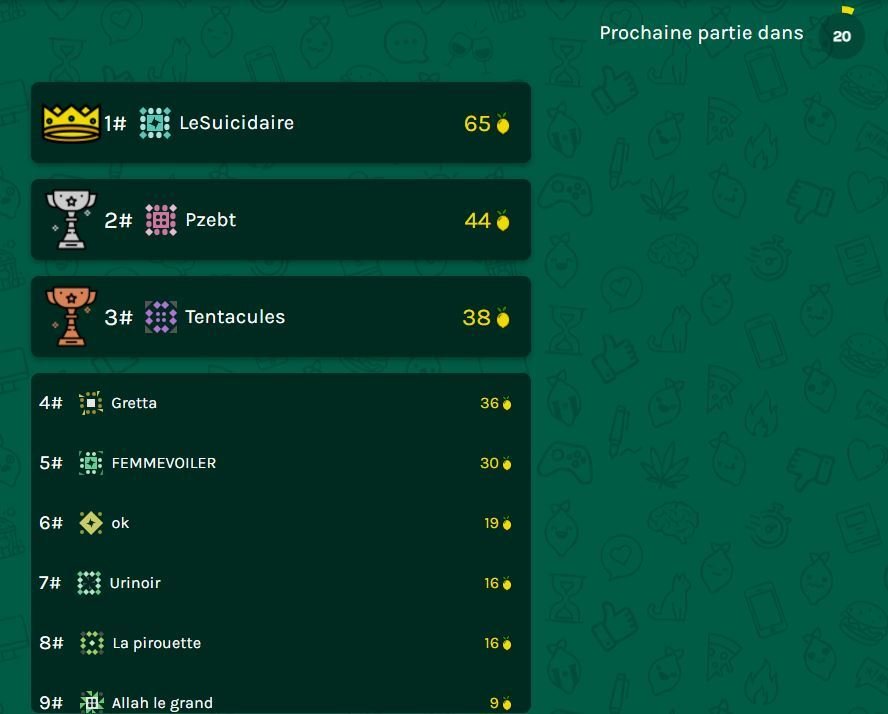
Task: Click Tentacules' purple avatar icon
Action: coord(161,317)
